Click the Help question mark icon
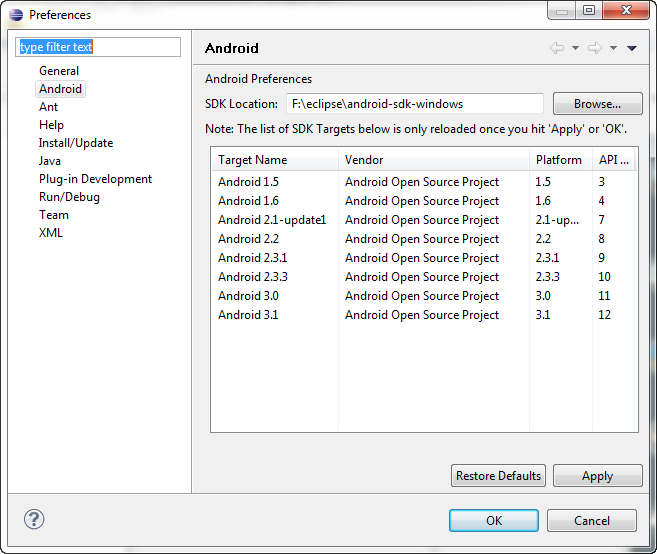Image resolution: width=657 pixels, height=554 pixels. (34, 519)
